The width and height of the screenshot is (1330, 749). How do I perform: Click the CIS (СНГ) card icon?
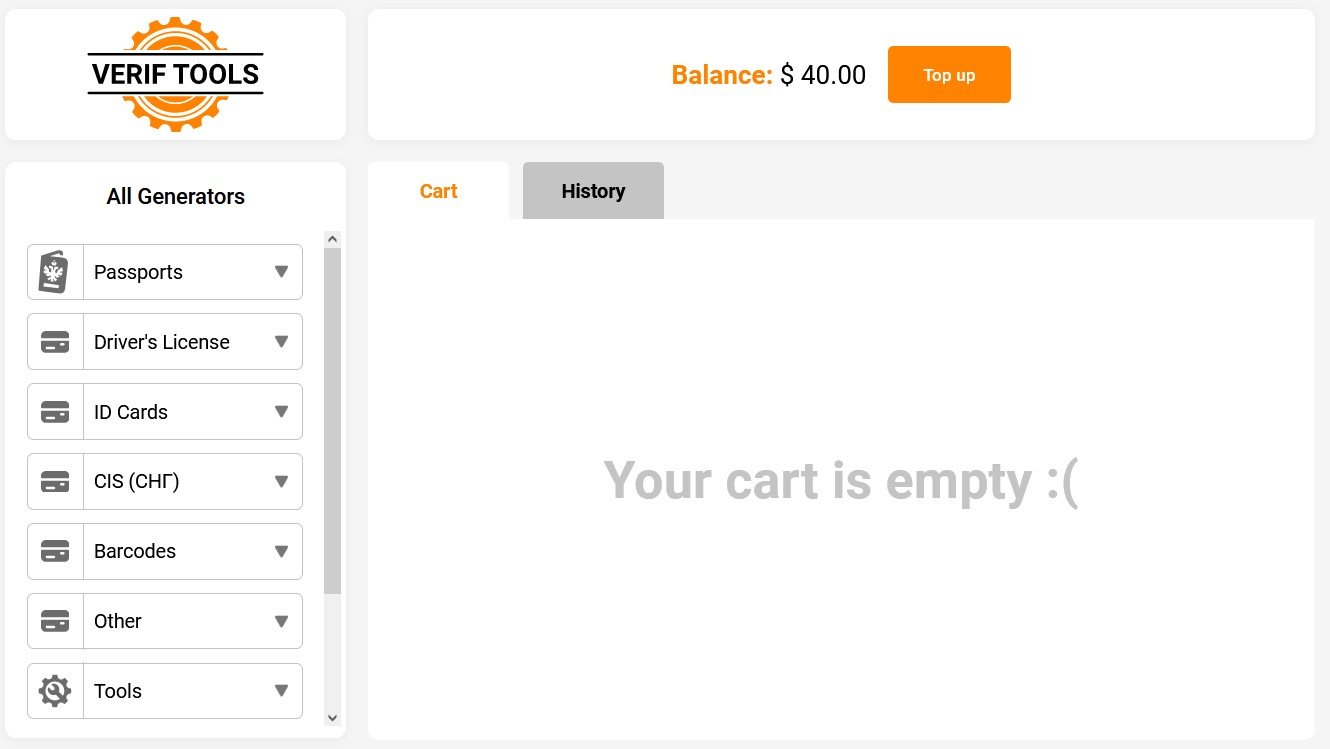(x=55, y=482)
